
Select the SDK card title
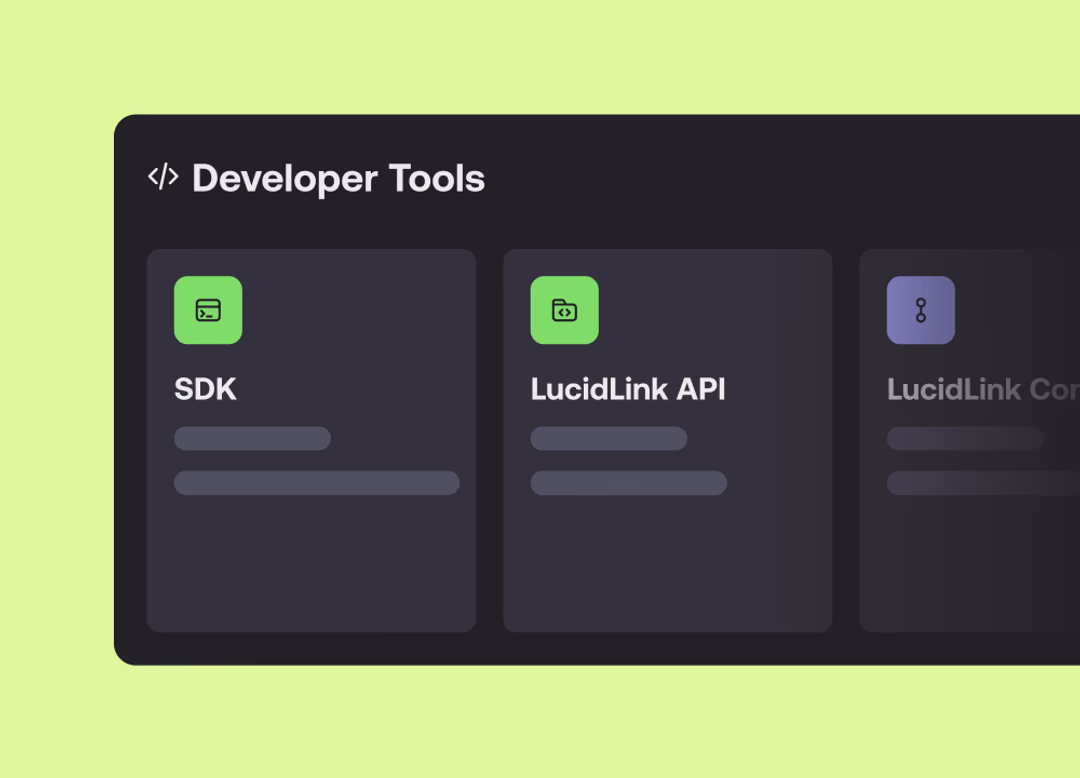point(205,389)
